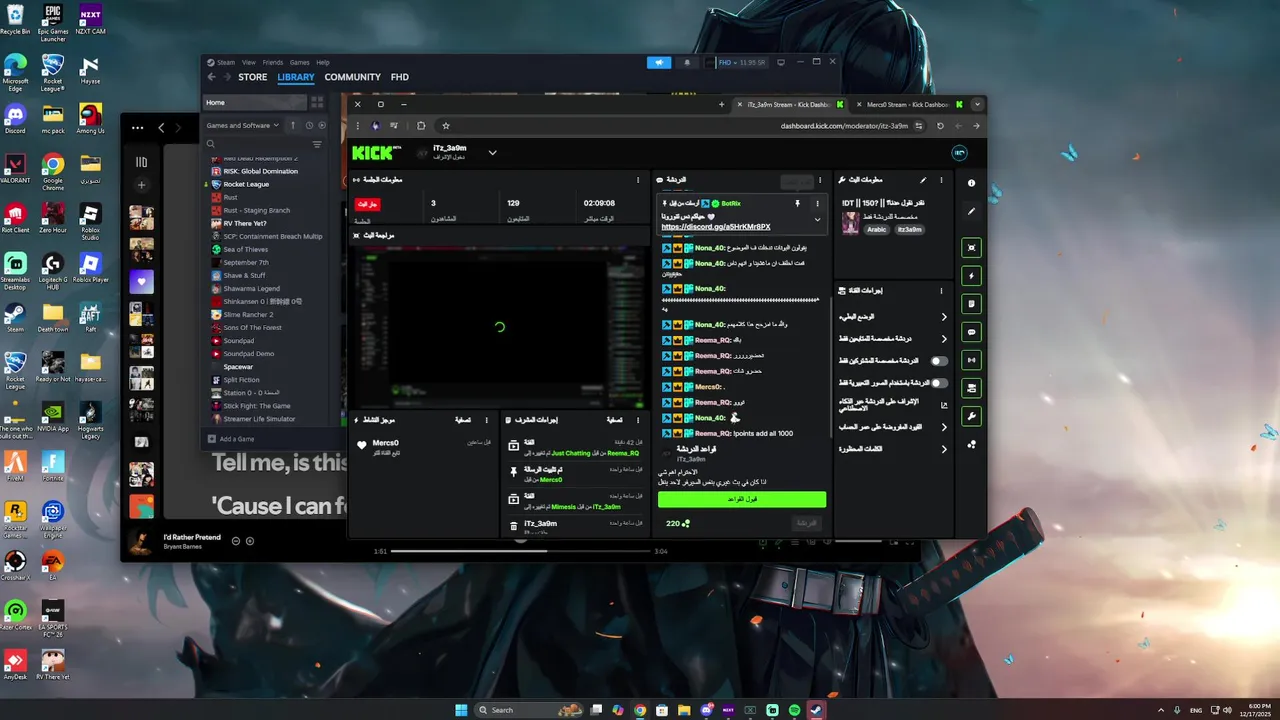The width and height of the screenshot is (1280, 720).
Task: Open VALORANT desktop shortcut
Action: pyautogui.click(x=15, y=169)
